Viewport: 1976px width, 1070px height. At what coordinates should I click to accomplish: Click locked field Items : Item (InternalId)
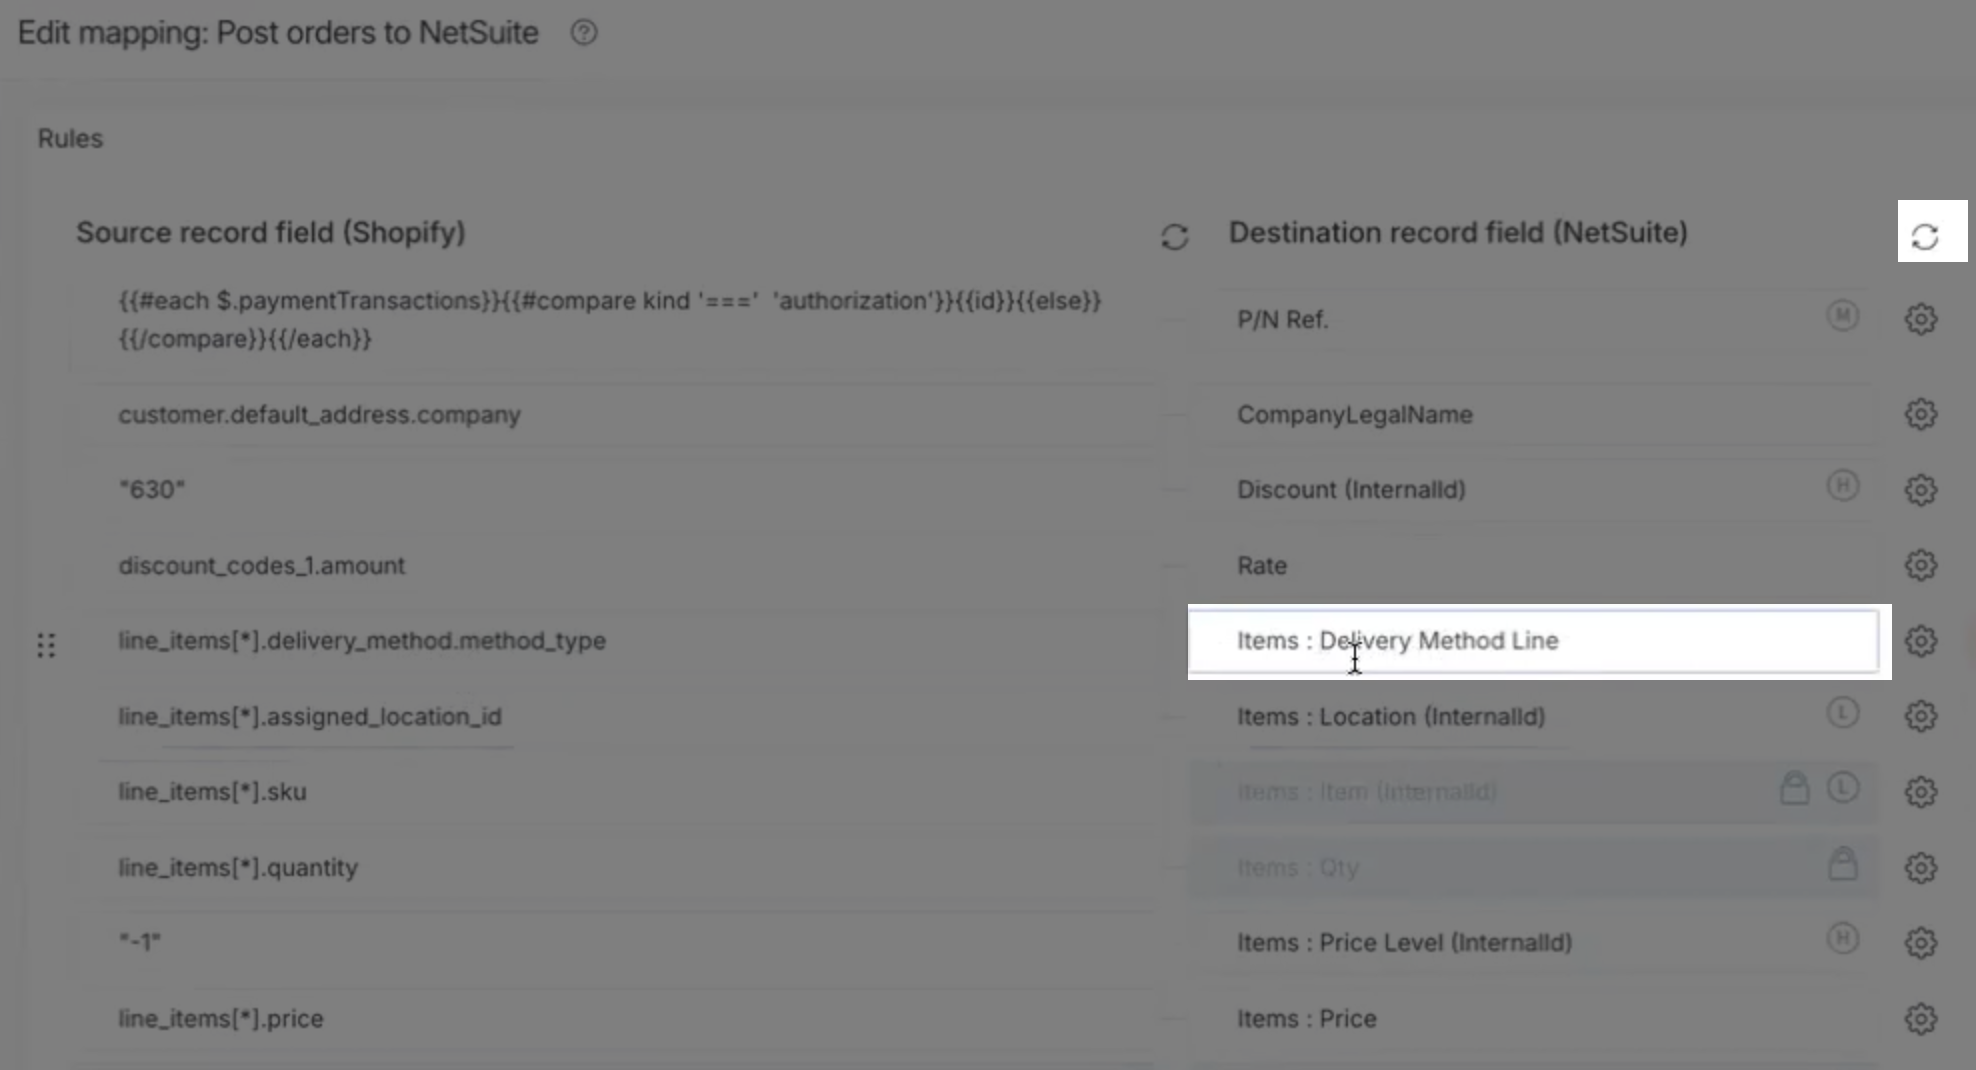click(x=1533, y=792)
